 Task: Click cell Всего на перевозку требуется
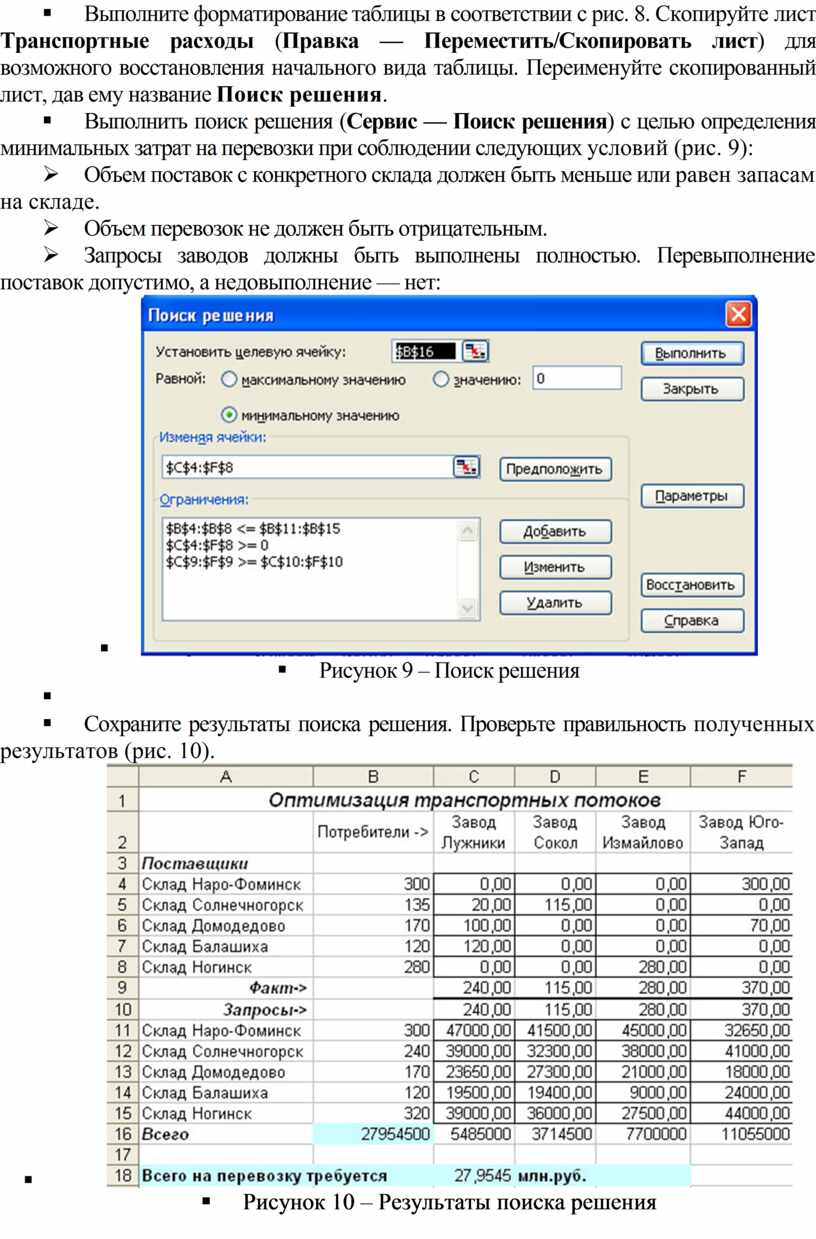(264, 1176)
